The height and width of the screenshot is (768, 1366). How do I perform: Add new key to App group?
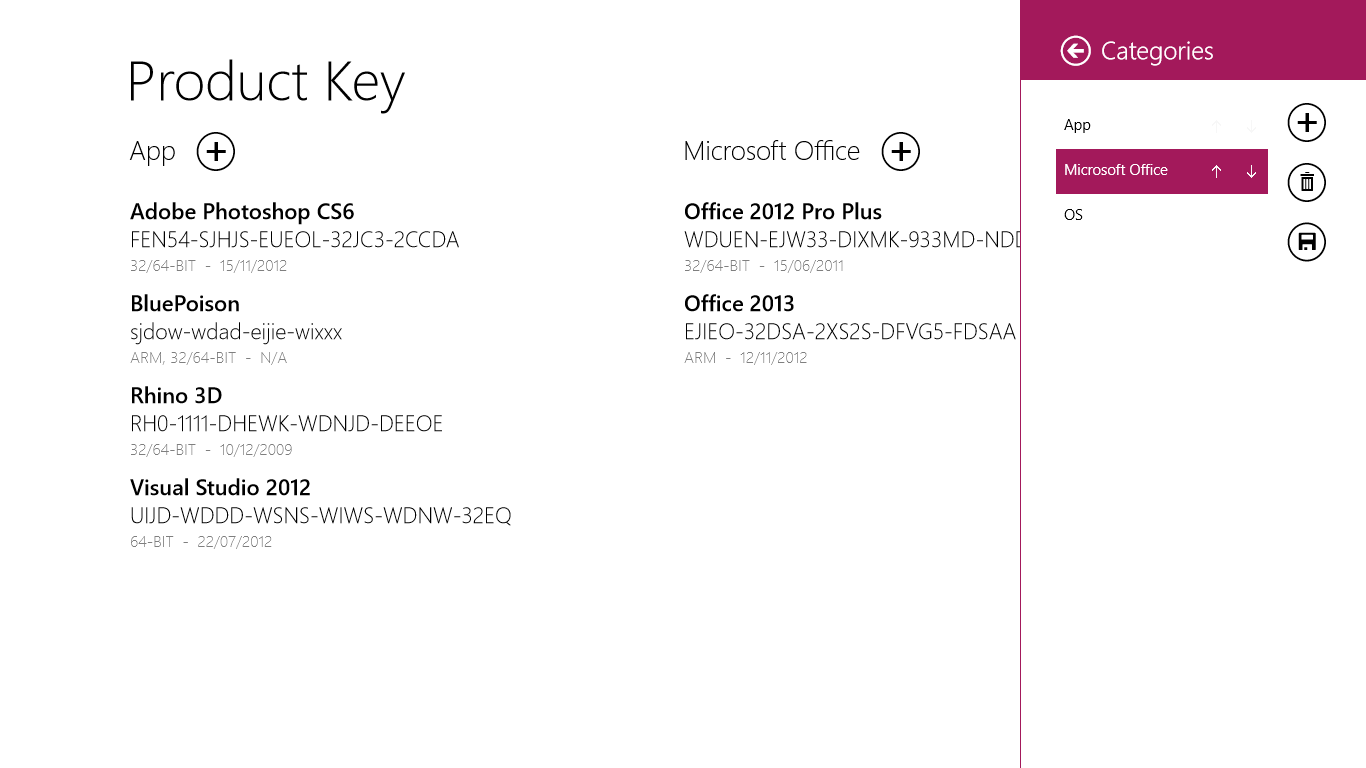click(x=216, y=152)
